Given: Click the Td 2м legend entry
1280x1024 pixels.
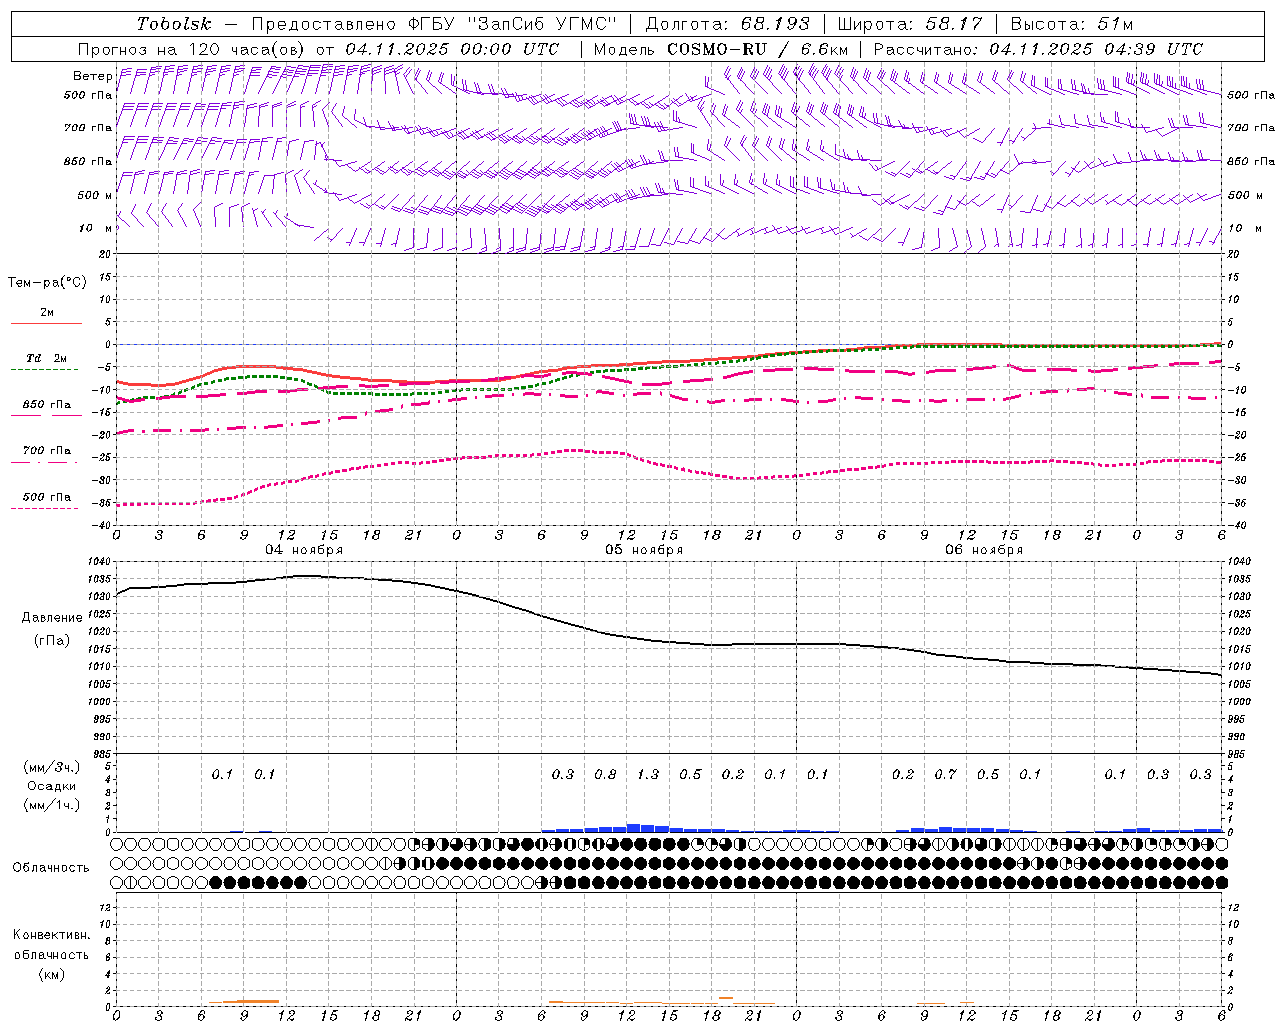Looking at the screenshot, I should click(46, 358).
